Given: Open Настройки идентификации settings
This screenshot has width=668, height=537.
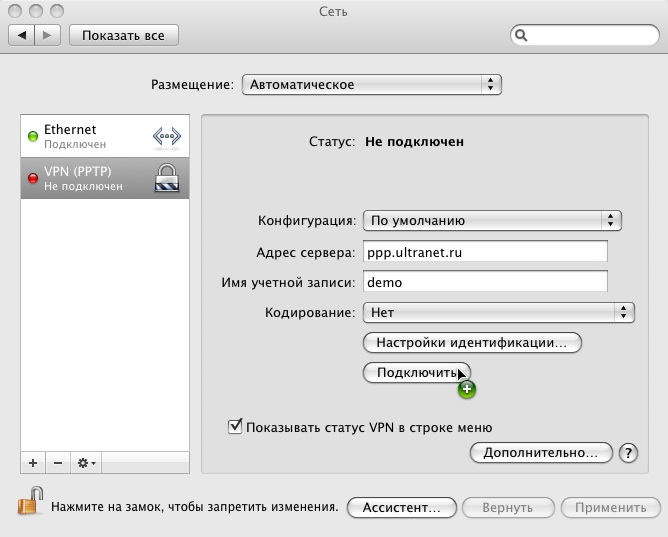Looking at the screenshot, I should point(471,343).
